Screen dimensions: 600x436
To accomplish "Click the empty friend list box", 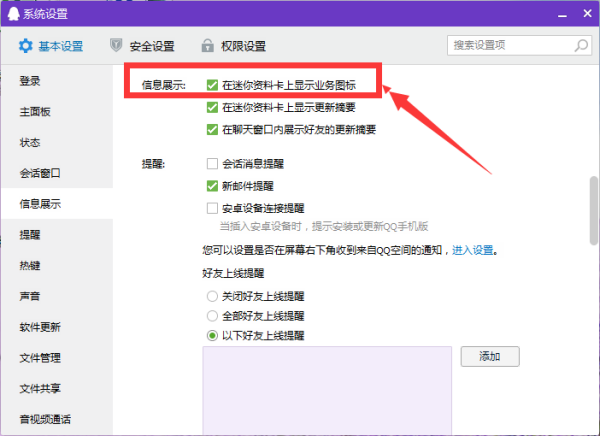I will (x=327, y=390).
